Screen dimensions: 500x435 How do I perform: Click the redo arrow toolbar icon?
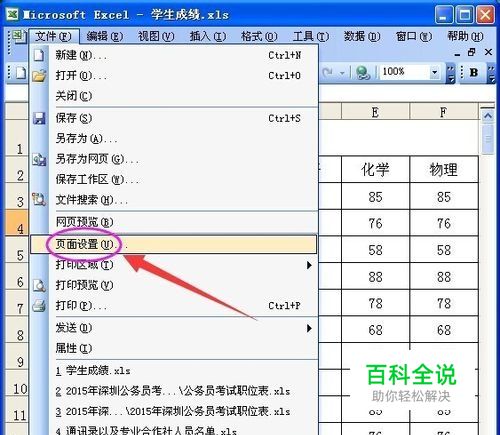point(328,72)
